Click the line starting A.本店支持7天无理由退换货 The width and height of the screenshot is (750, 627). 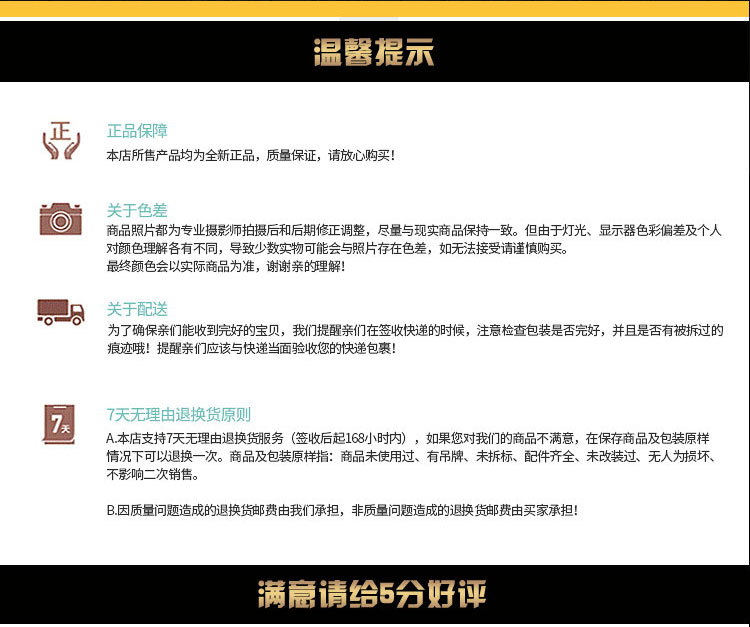click(408, 439)
